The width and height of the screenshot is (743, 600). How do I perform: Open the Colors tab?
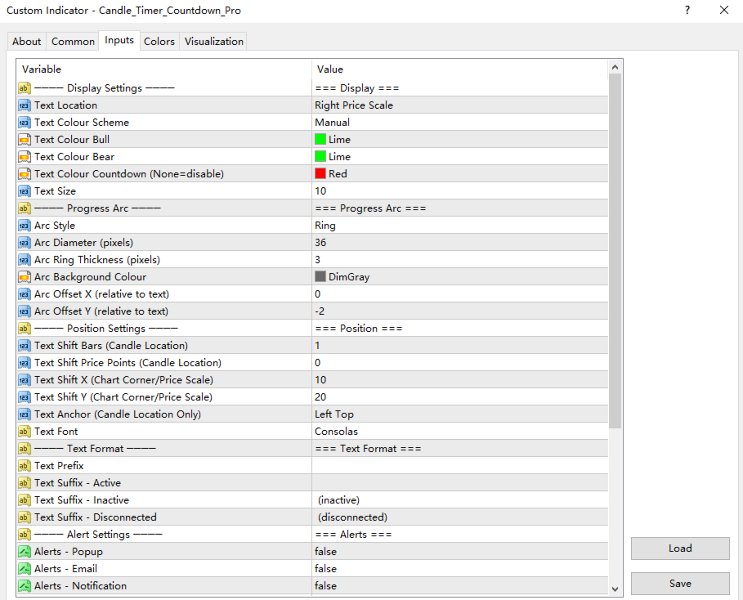coord(159,41)
